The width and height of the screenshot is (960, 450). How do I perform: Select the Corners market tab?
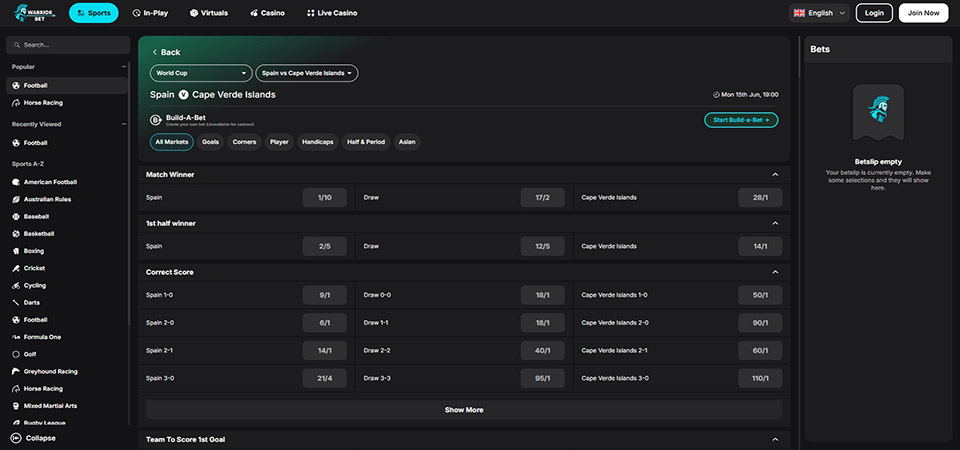245,142
